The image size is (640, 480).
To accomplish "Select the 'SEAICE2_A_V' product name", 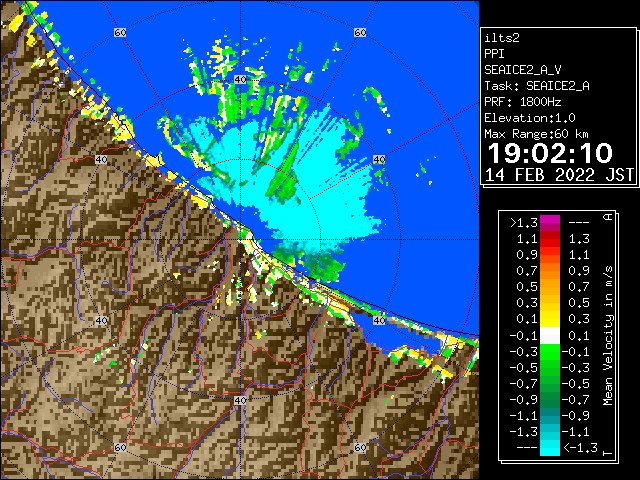I will pyautogui.click(x=523, y=70).
